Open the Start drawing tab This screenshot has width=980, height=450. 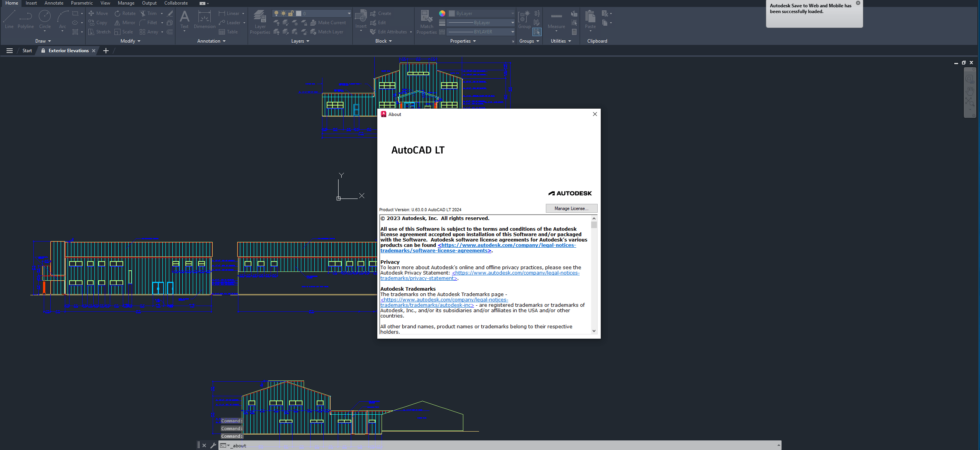coord(27,51)
